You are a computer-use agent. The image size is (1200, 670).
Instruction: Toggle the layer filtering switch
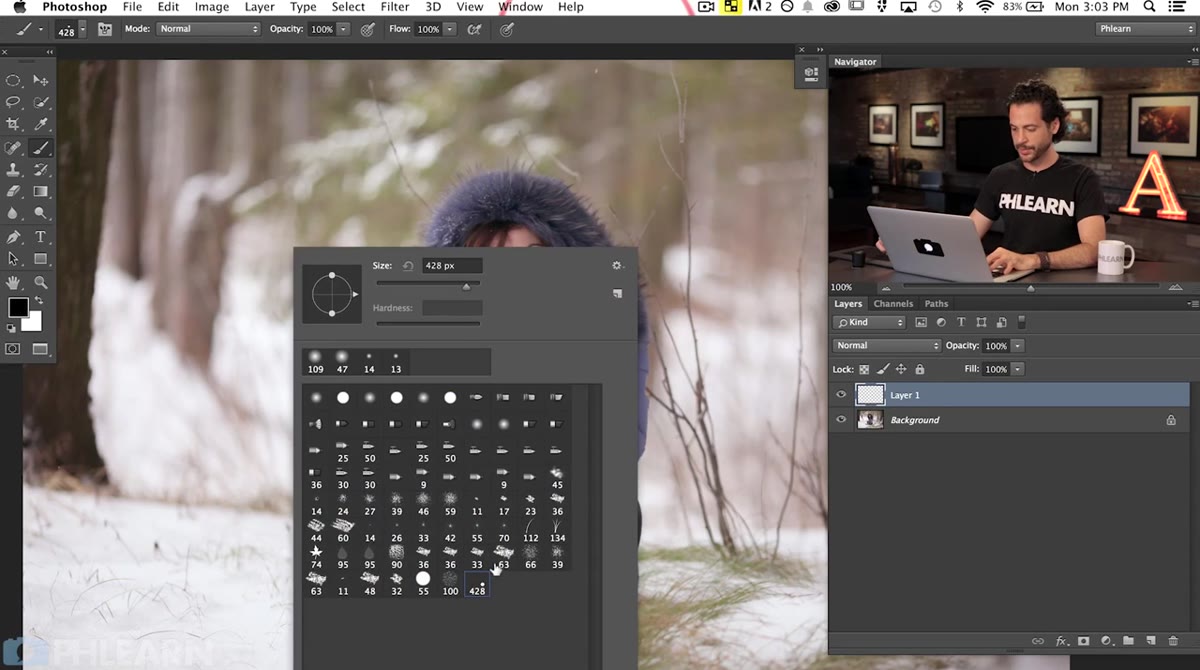[x=1021, y=322]
